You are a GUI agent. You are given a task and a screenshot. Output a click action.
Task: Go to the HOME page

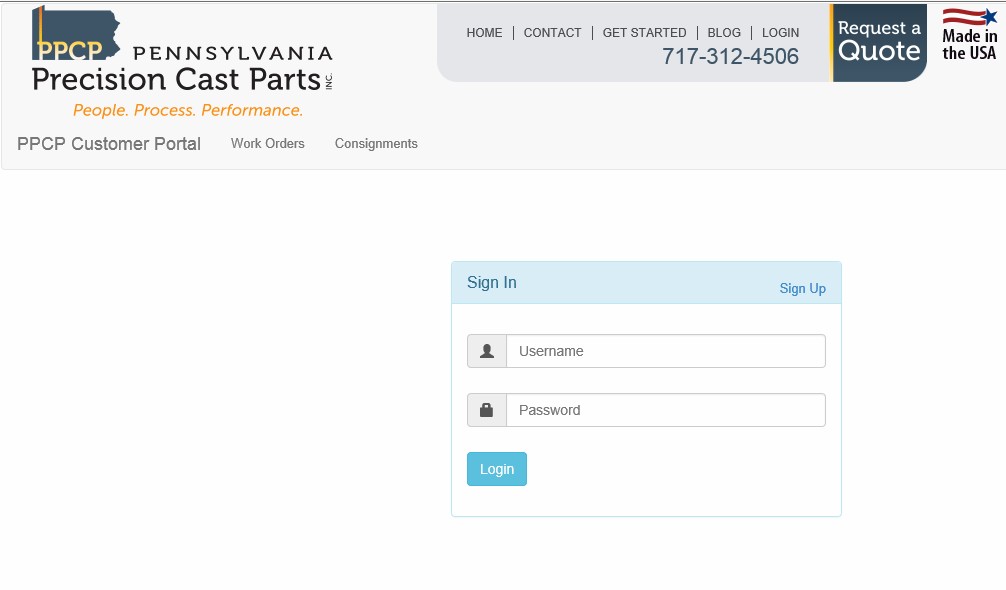click(484, 33)
